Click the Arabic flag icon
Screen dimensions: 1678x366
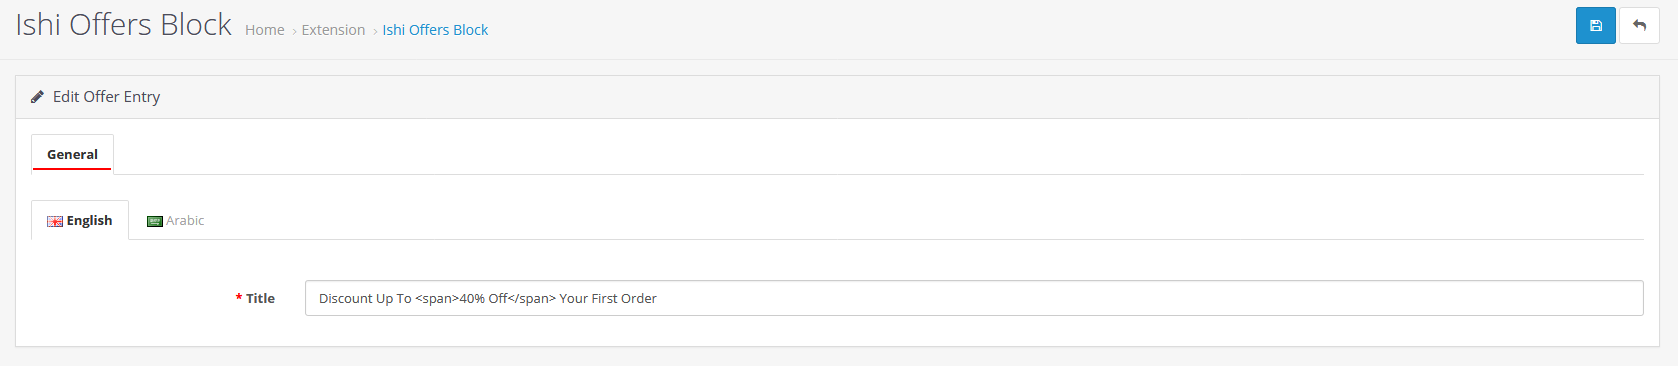coord(155,221)
